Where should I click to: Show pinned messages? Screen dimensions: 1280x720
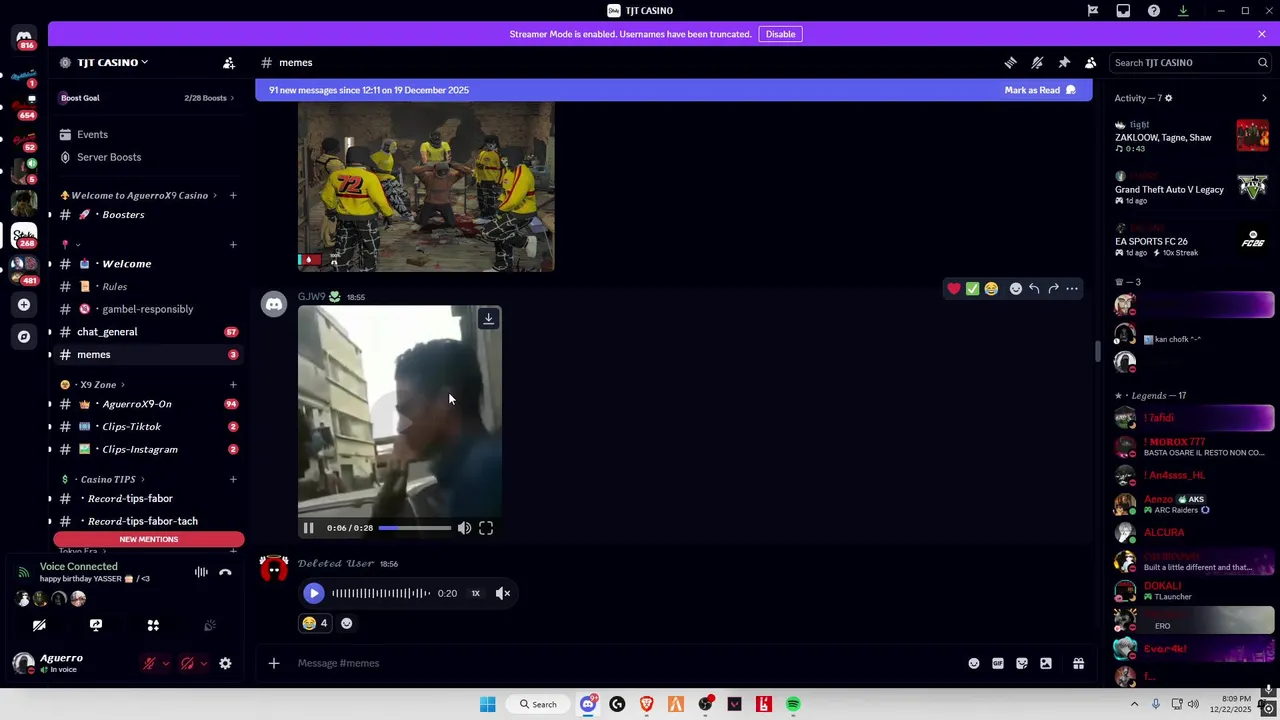tap(1064, 62)
